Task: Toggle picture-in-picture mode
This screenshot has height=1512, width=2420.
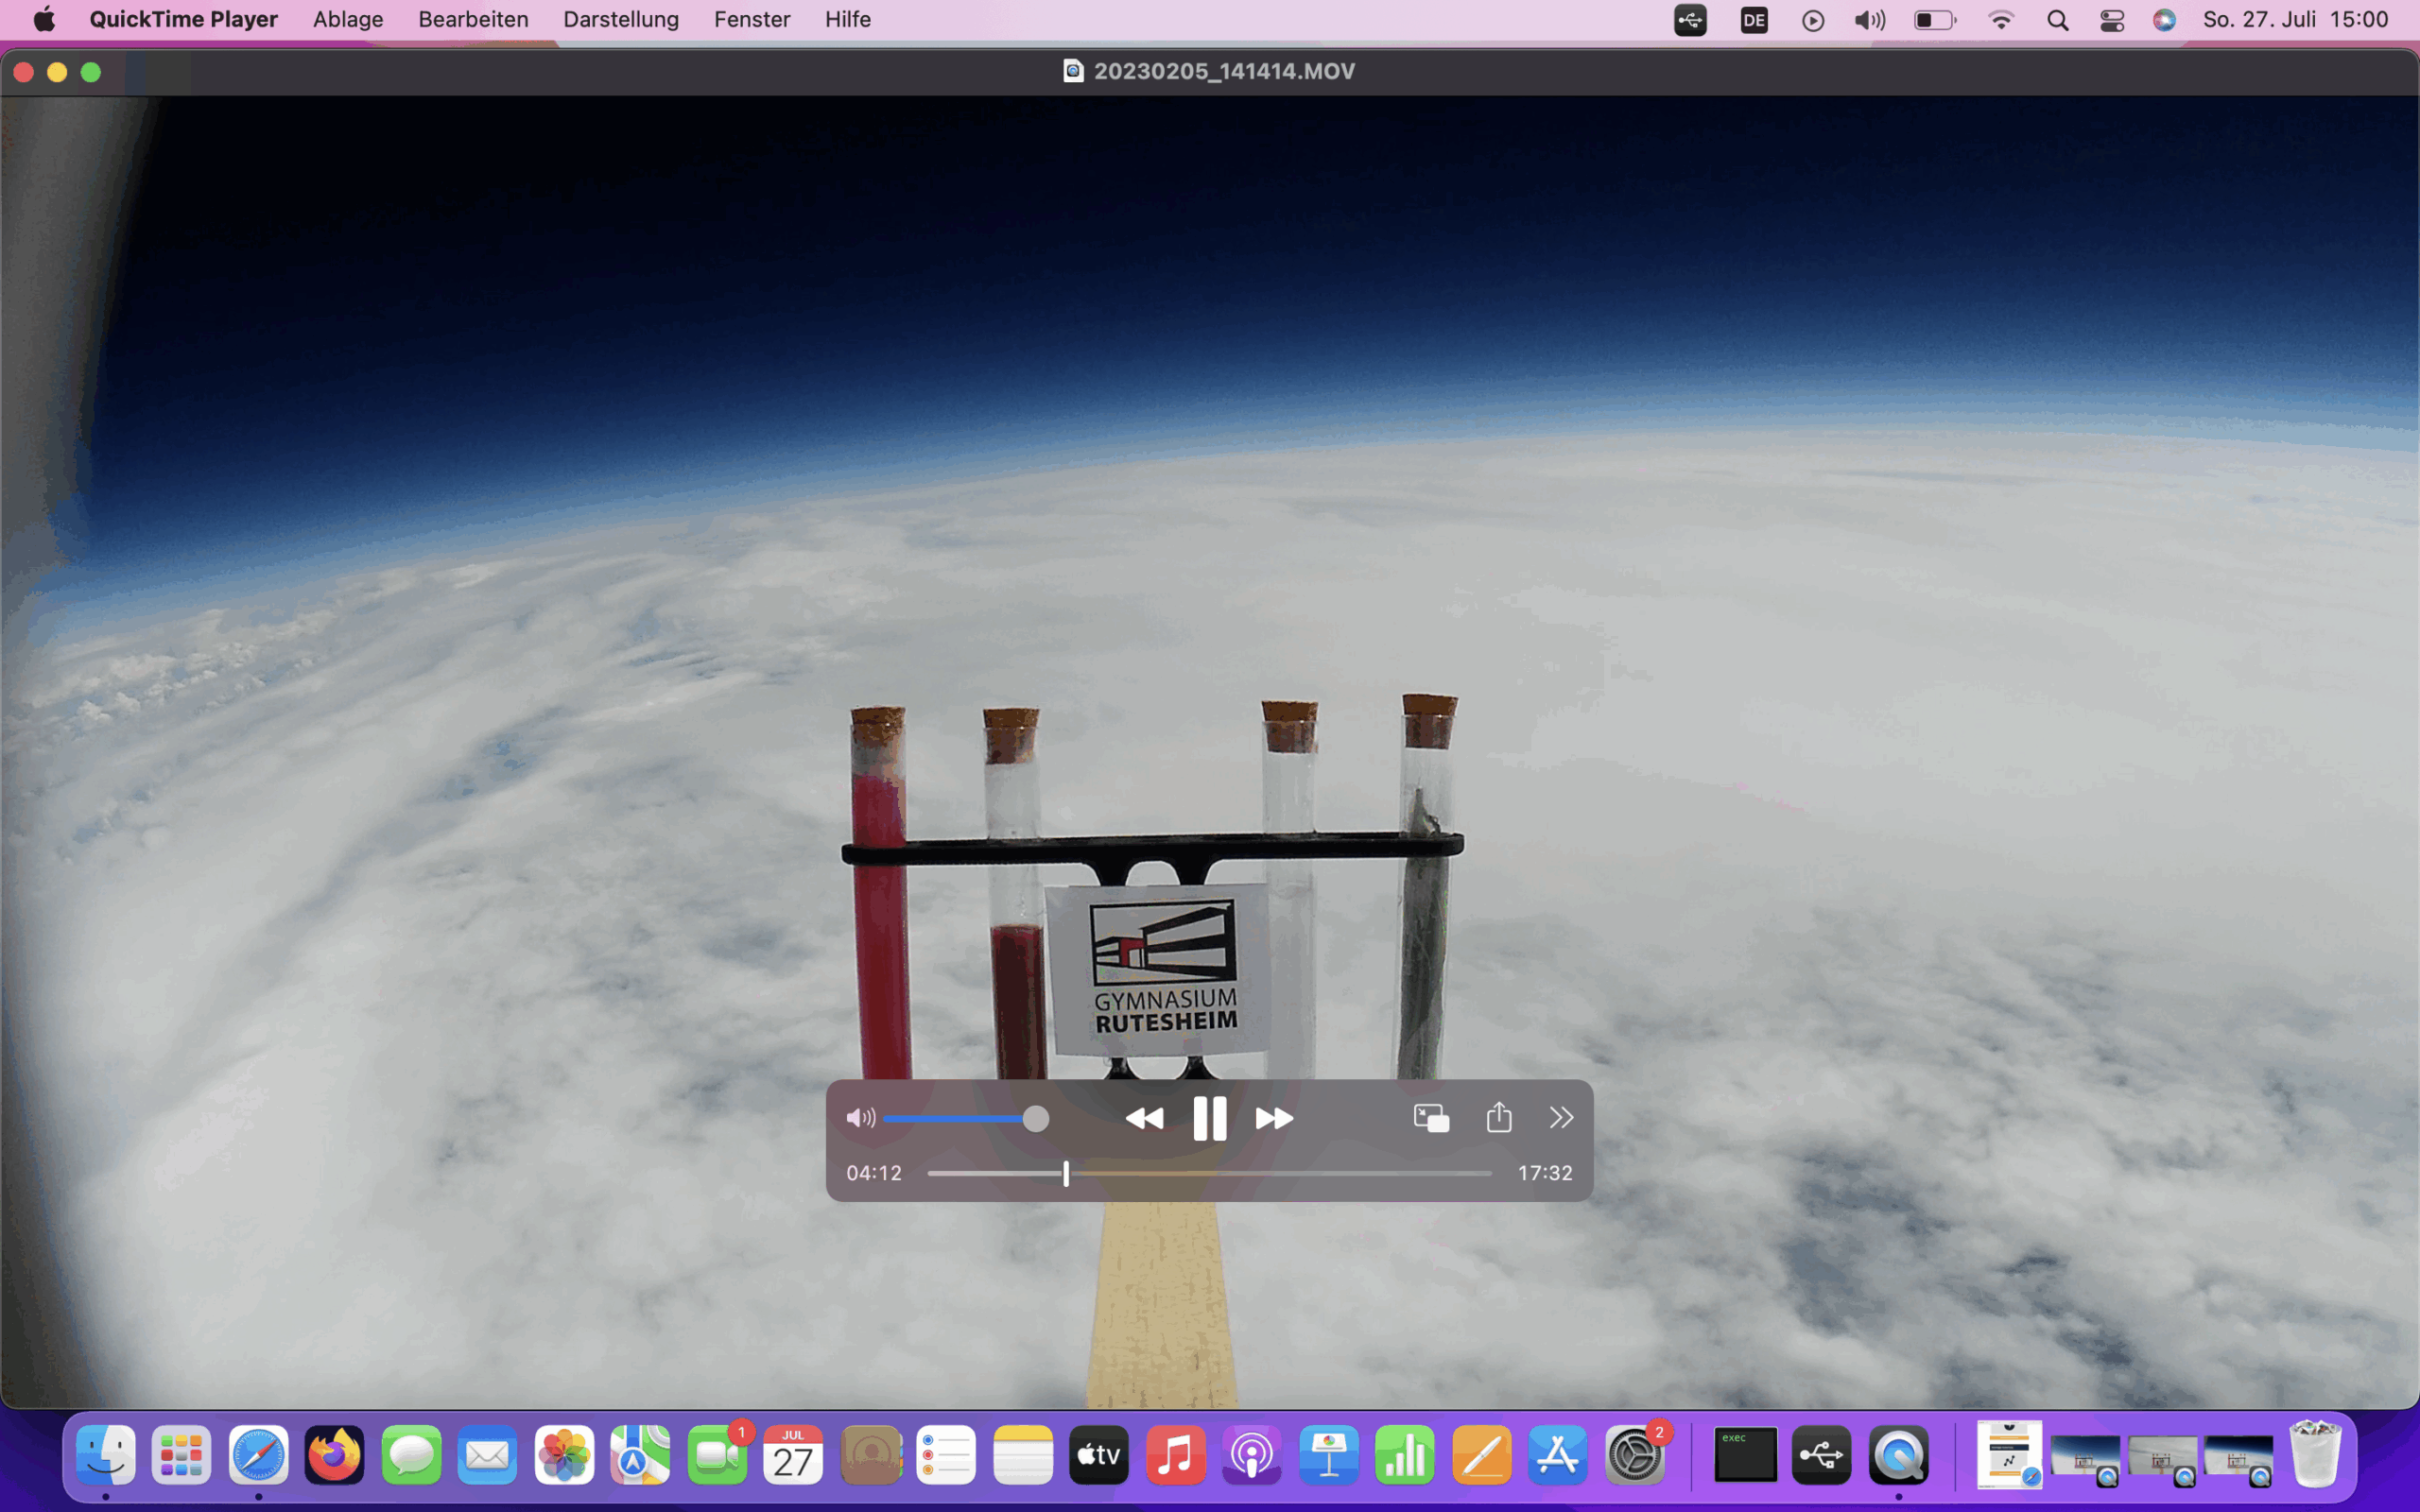Action: [x=1431, y=1118]
